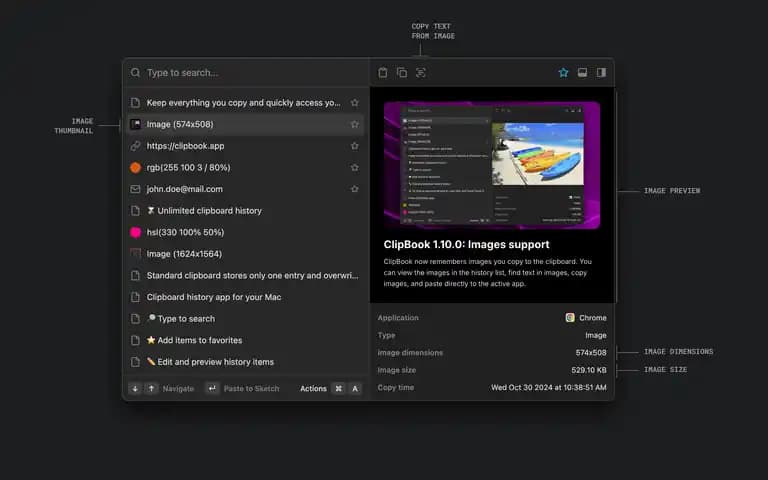Image resolution: width=768 pixels, height=480 pixels.
Task: Select the 'Add items to favorites' entry
Action: (245, 340)
